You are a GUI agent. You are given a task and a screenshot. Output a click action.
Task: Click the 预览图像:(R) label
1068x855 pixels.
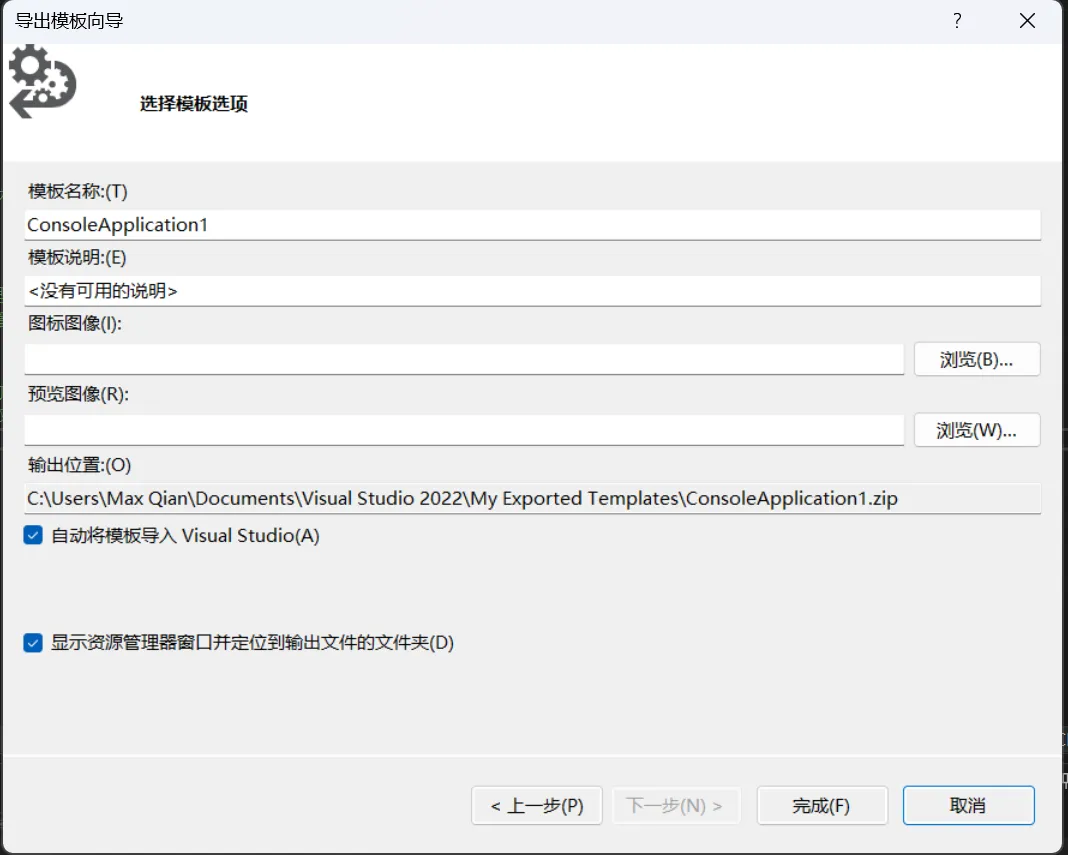tap(79, 394)
